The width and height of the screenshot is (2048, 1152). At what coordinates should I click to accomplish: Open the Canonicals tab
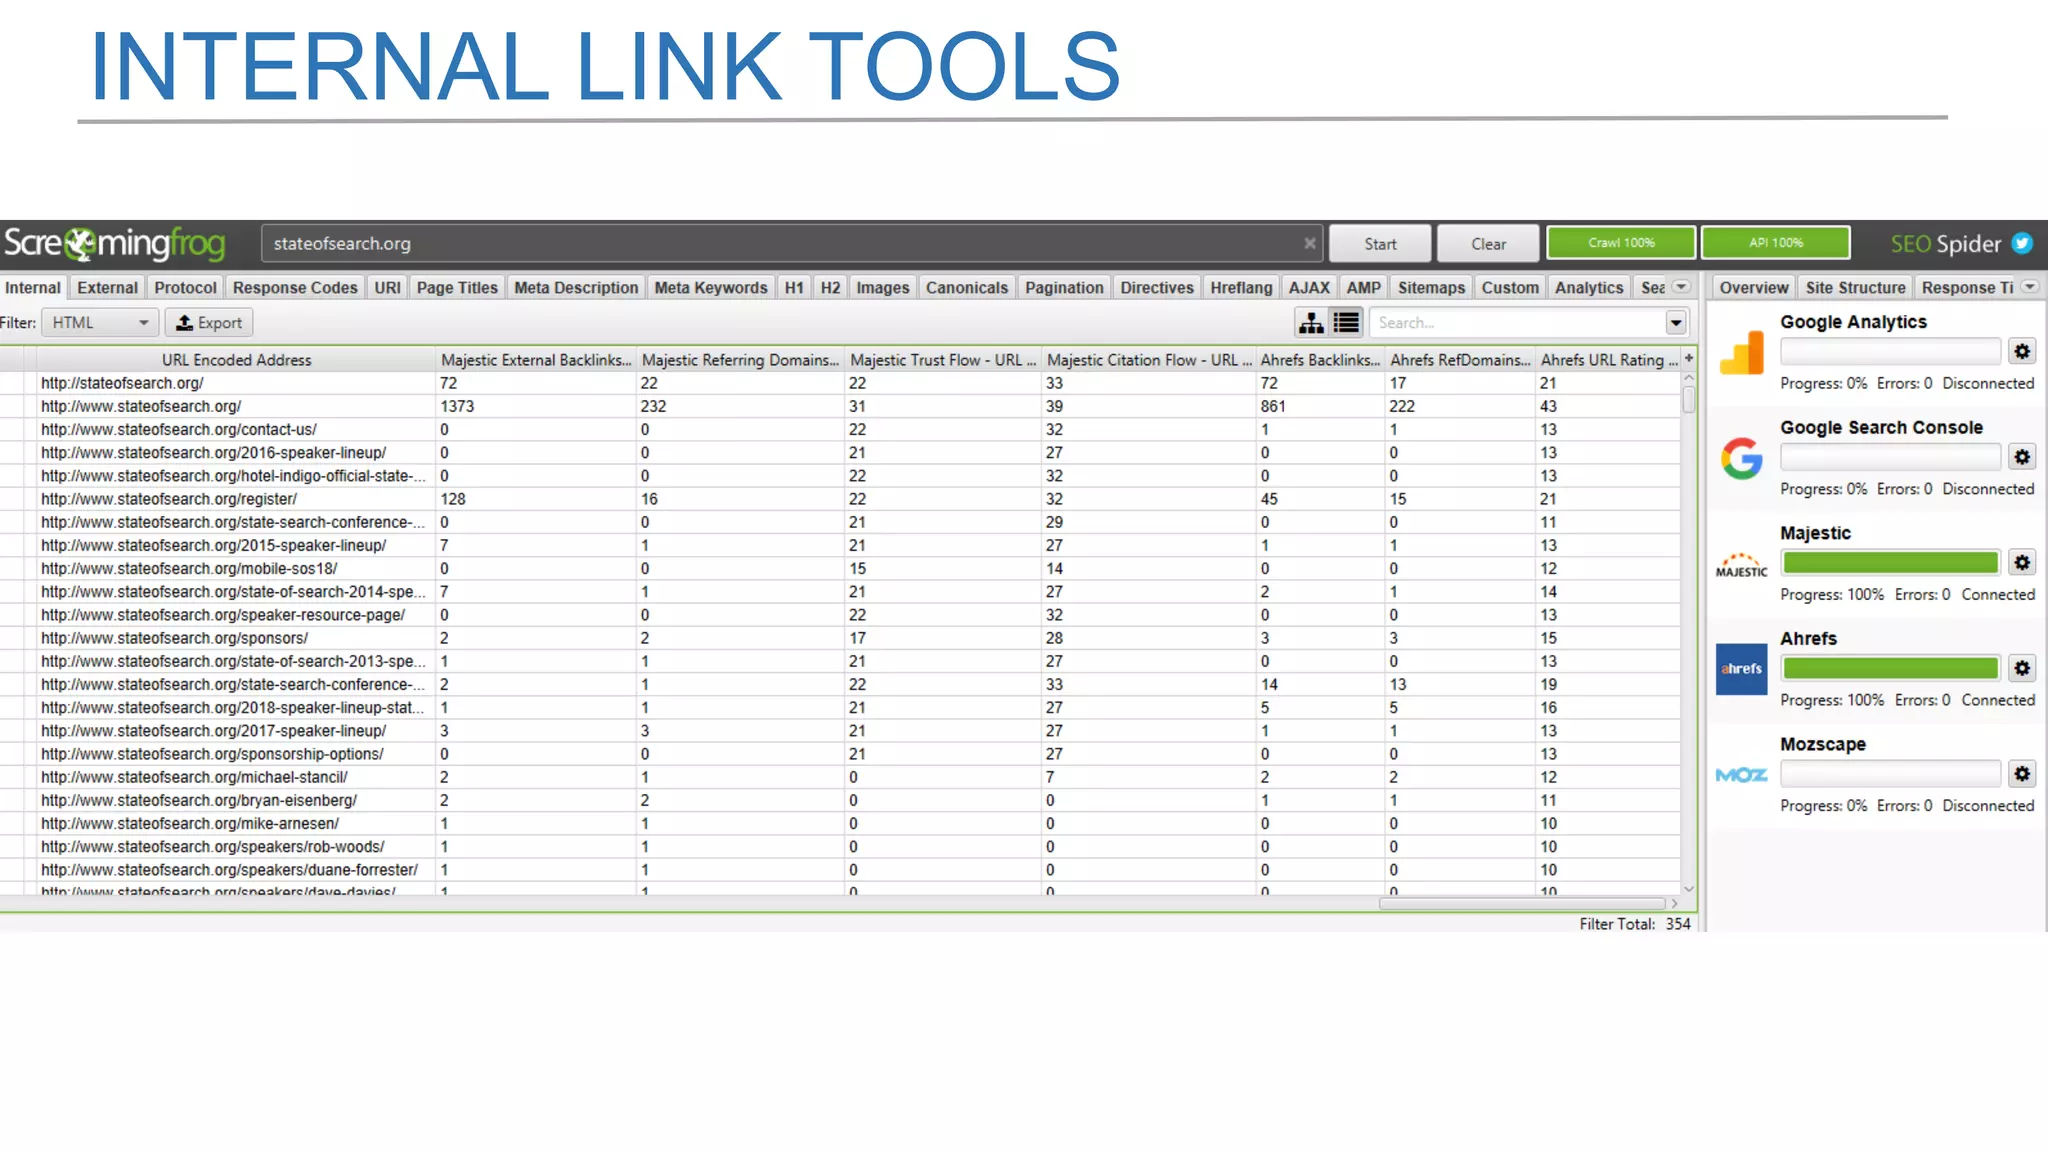coord(967,288)
